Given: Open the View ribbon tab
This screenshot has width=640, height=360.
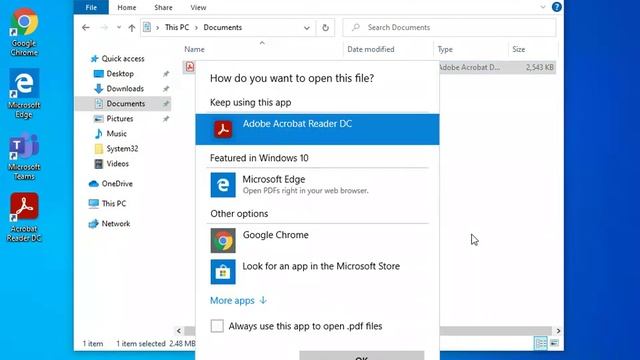Looking at the screenshot, I should pyautogui.click(x=198, y=7).
